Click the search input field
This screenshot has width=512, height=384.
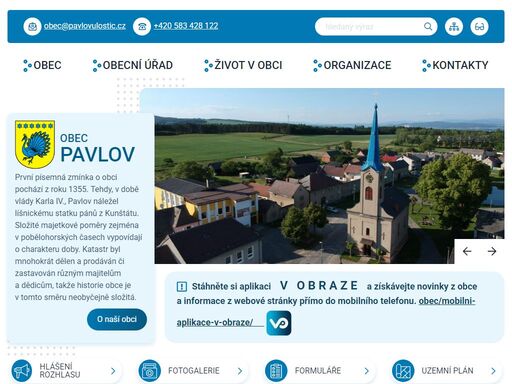coord(370,26)
